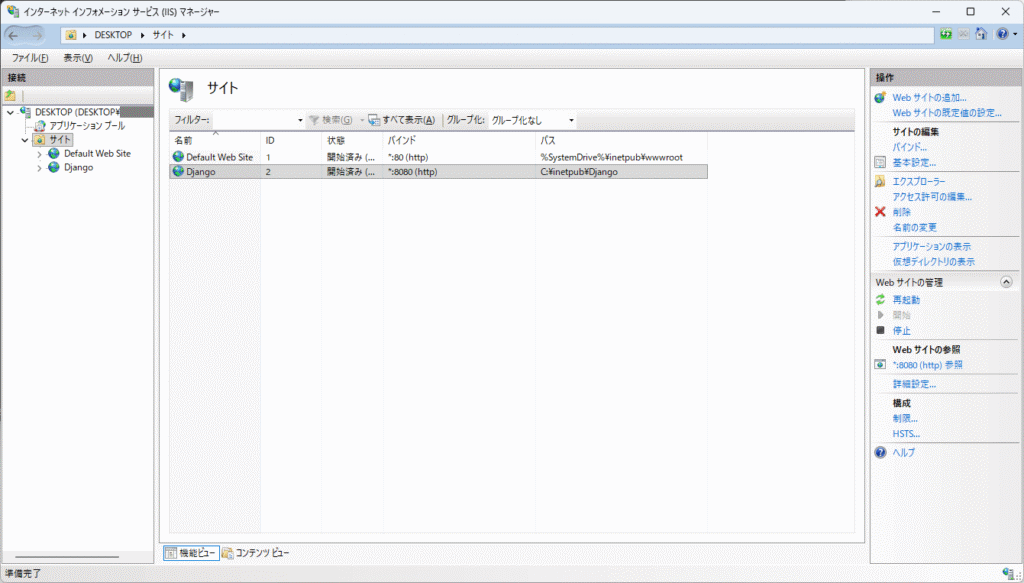Click the help icon beside ヘルプ

tap(880, 453)
